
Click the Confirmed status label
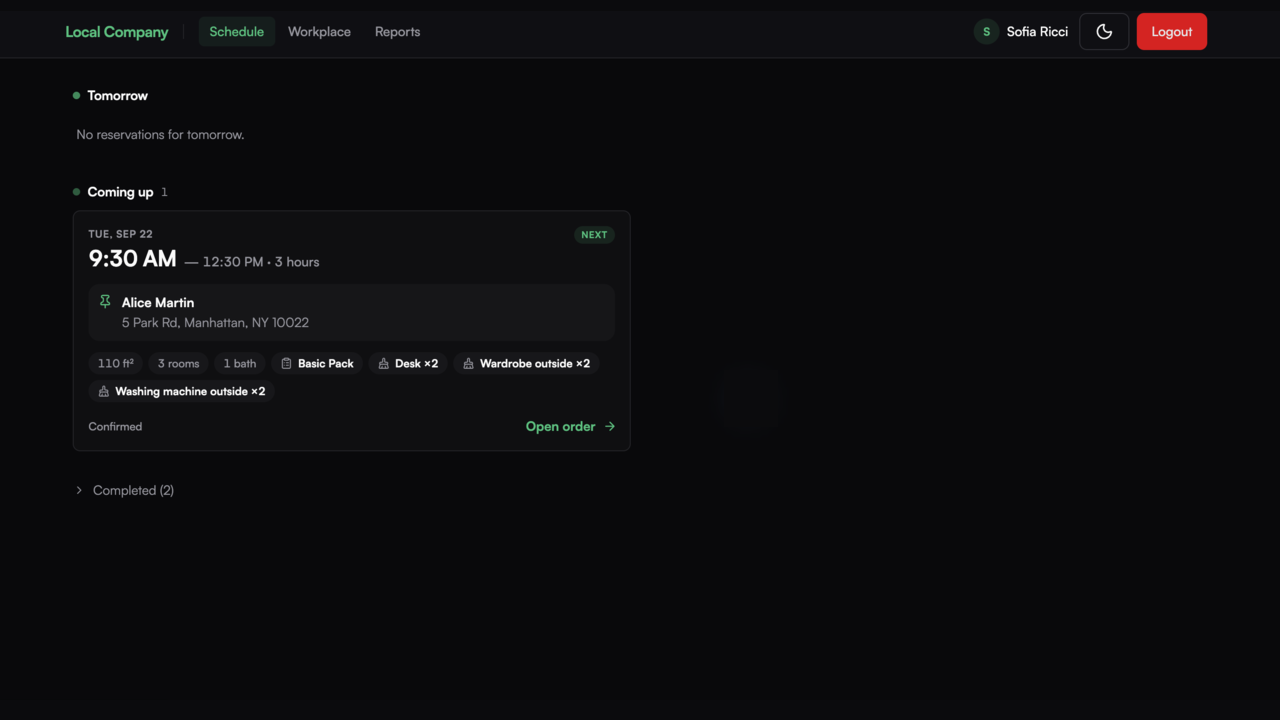[115, 426]
